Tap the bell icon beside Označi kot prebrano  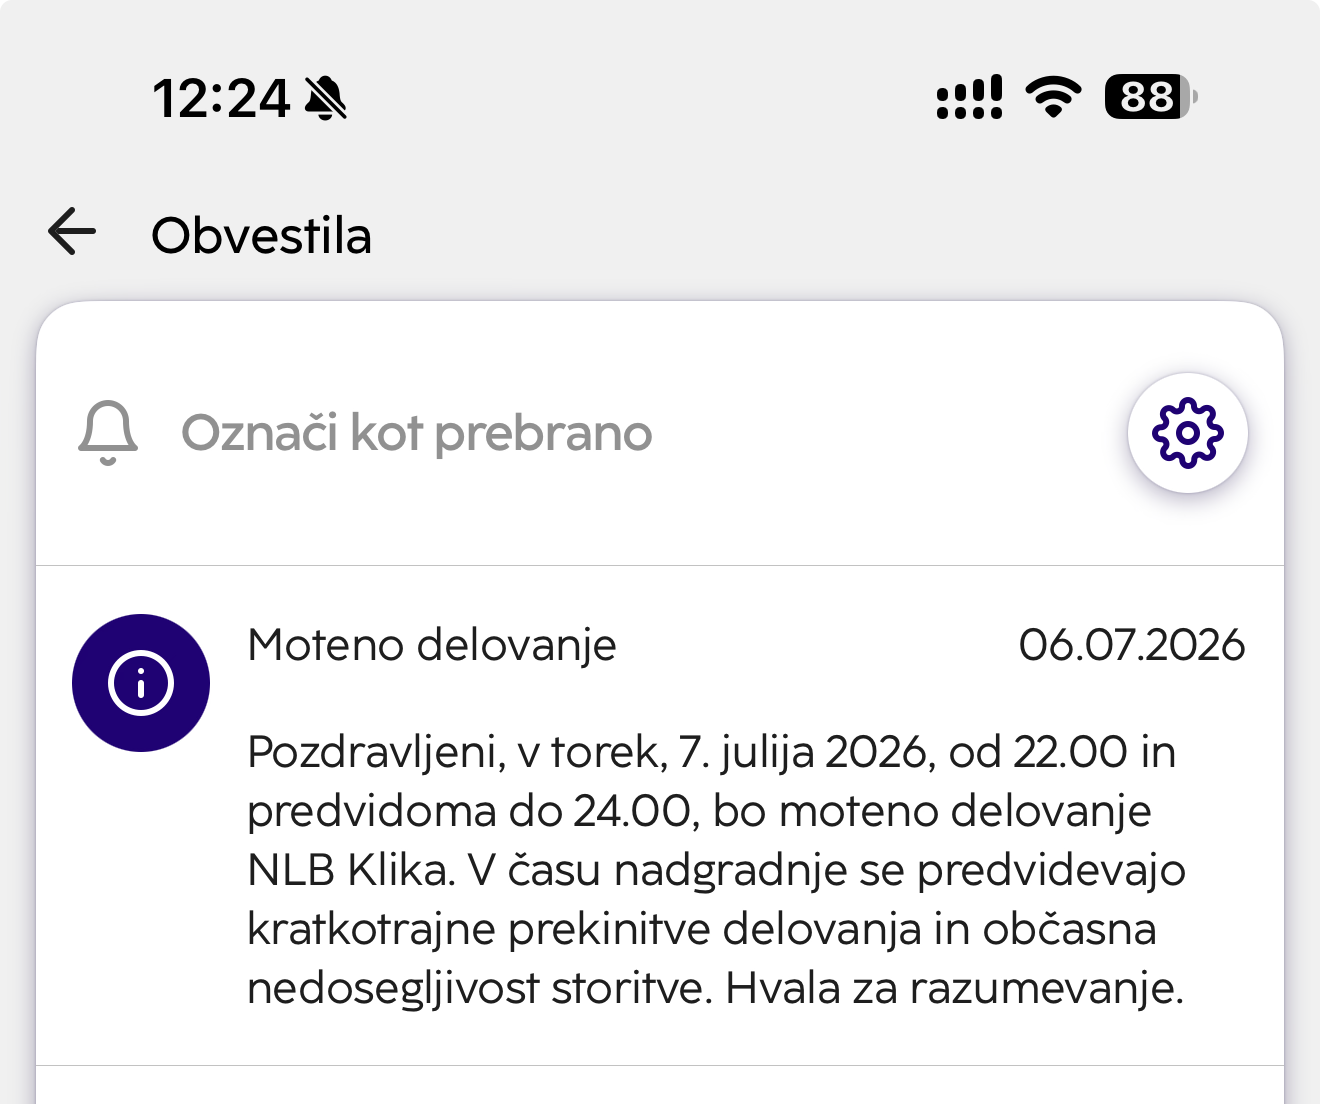click(x=108, y=433)
